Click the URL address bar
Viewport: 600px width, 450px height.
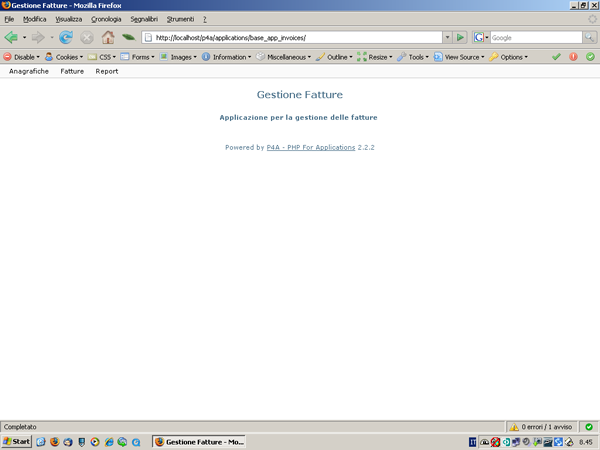tap(293, 38)
